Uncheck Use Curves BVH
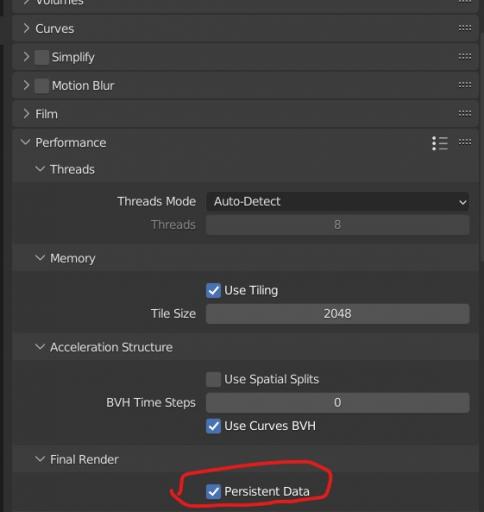The width and height of the screenshot is (484, 512). click(213, 426)
